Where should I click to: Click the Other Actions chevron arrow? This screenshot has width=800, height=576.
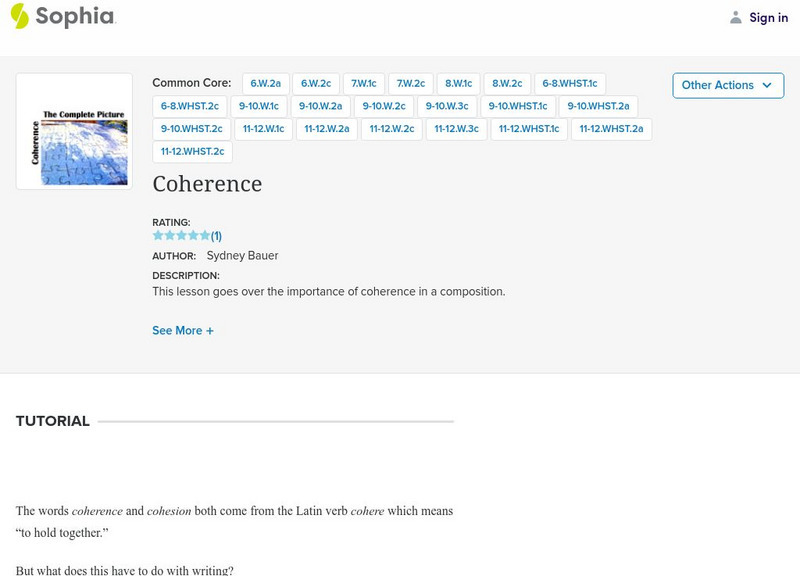pyautogui.click(x=767, y=85)
